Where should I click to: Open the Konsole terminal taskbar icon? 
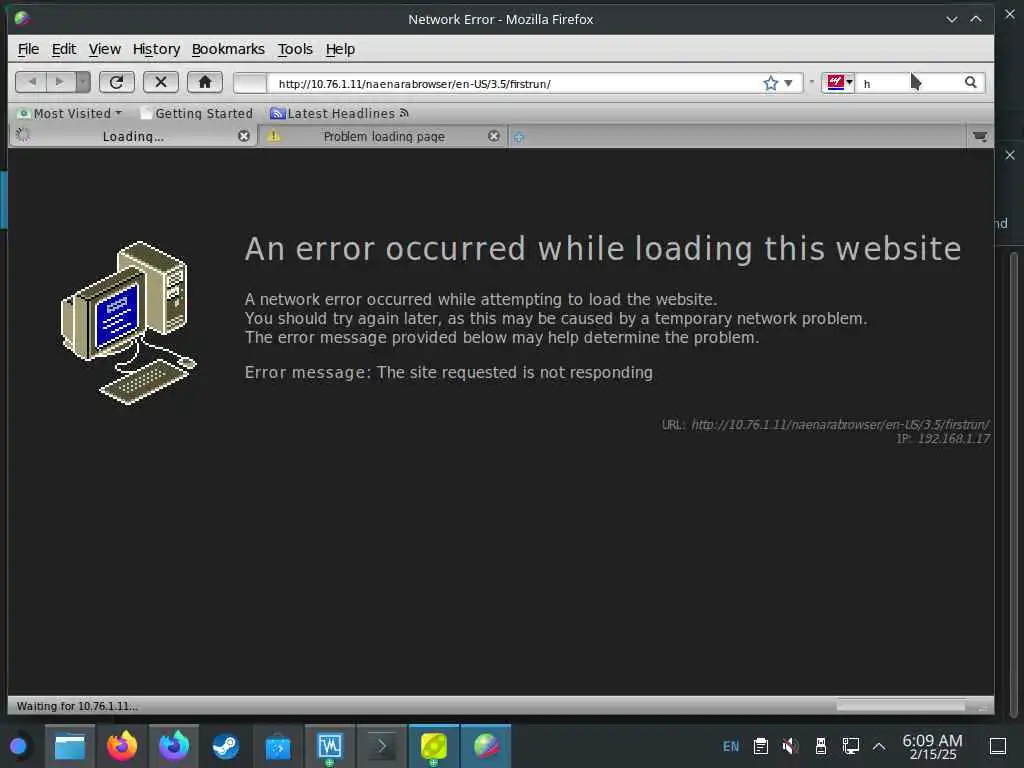pos(381,746)
